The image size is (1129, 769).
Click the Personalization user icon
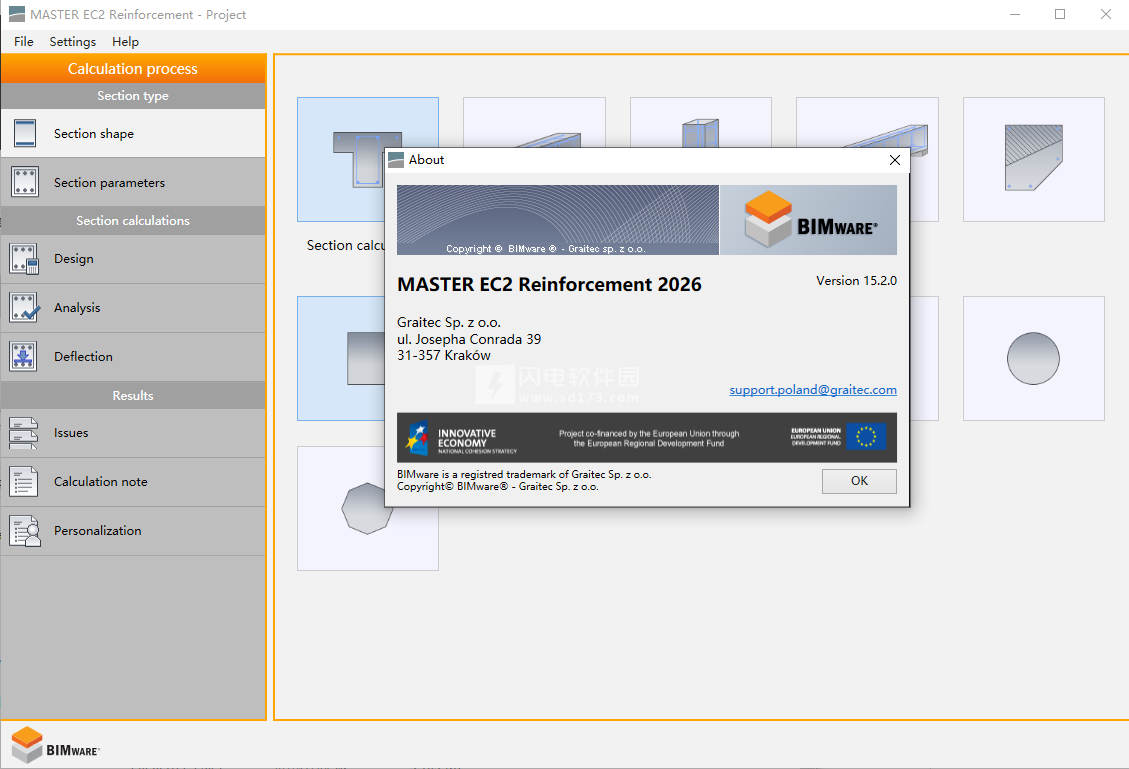click(25, 531)
